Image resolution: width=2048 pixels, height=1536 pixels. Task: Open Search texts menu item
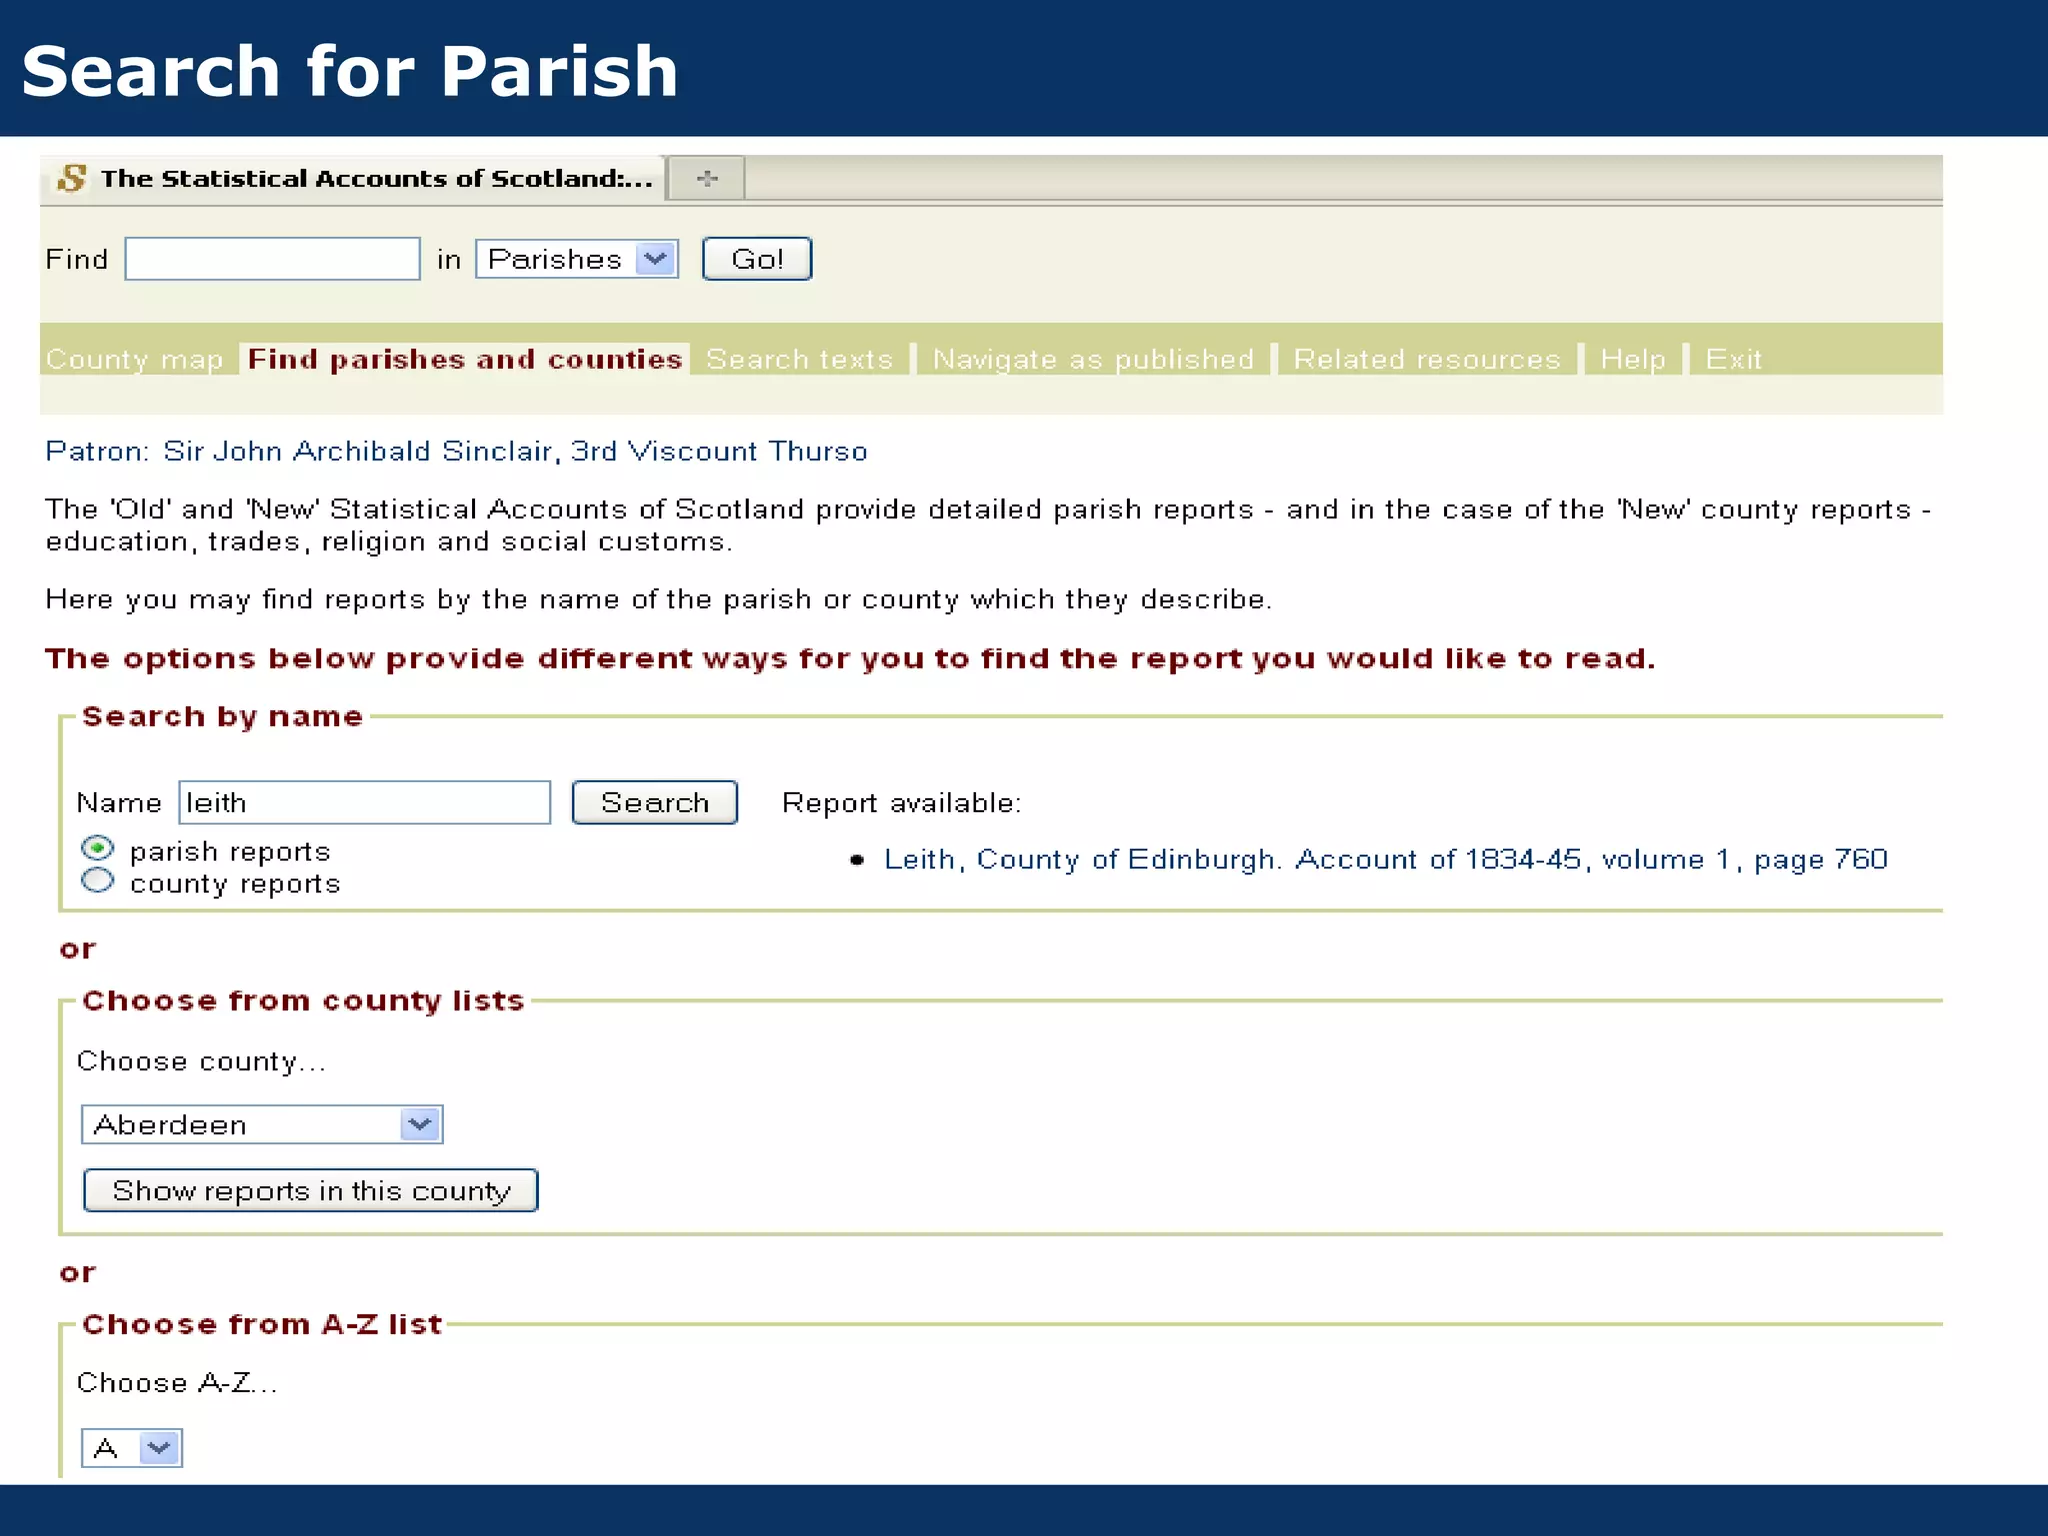(x=800, y=359)
